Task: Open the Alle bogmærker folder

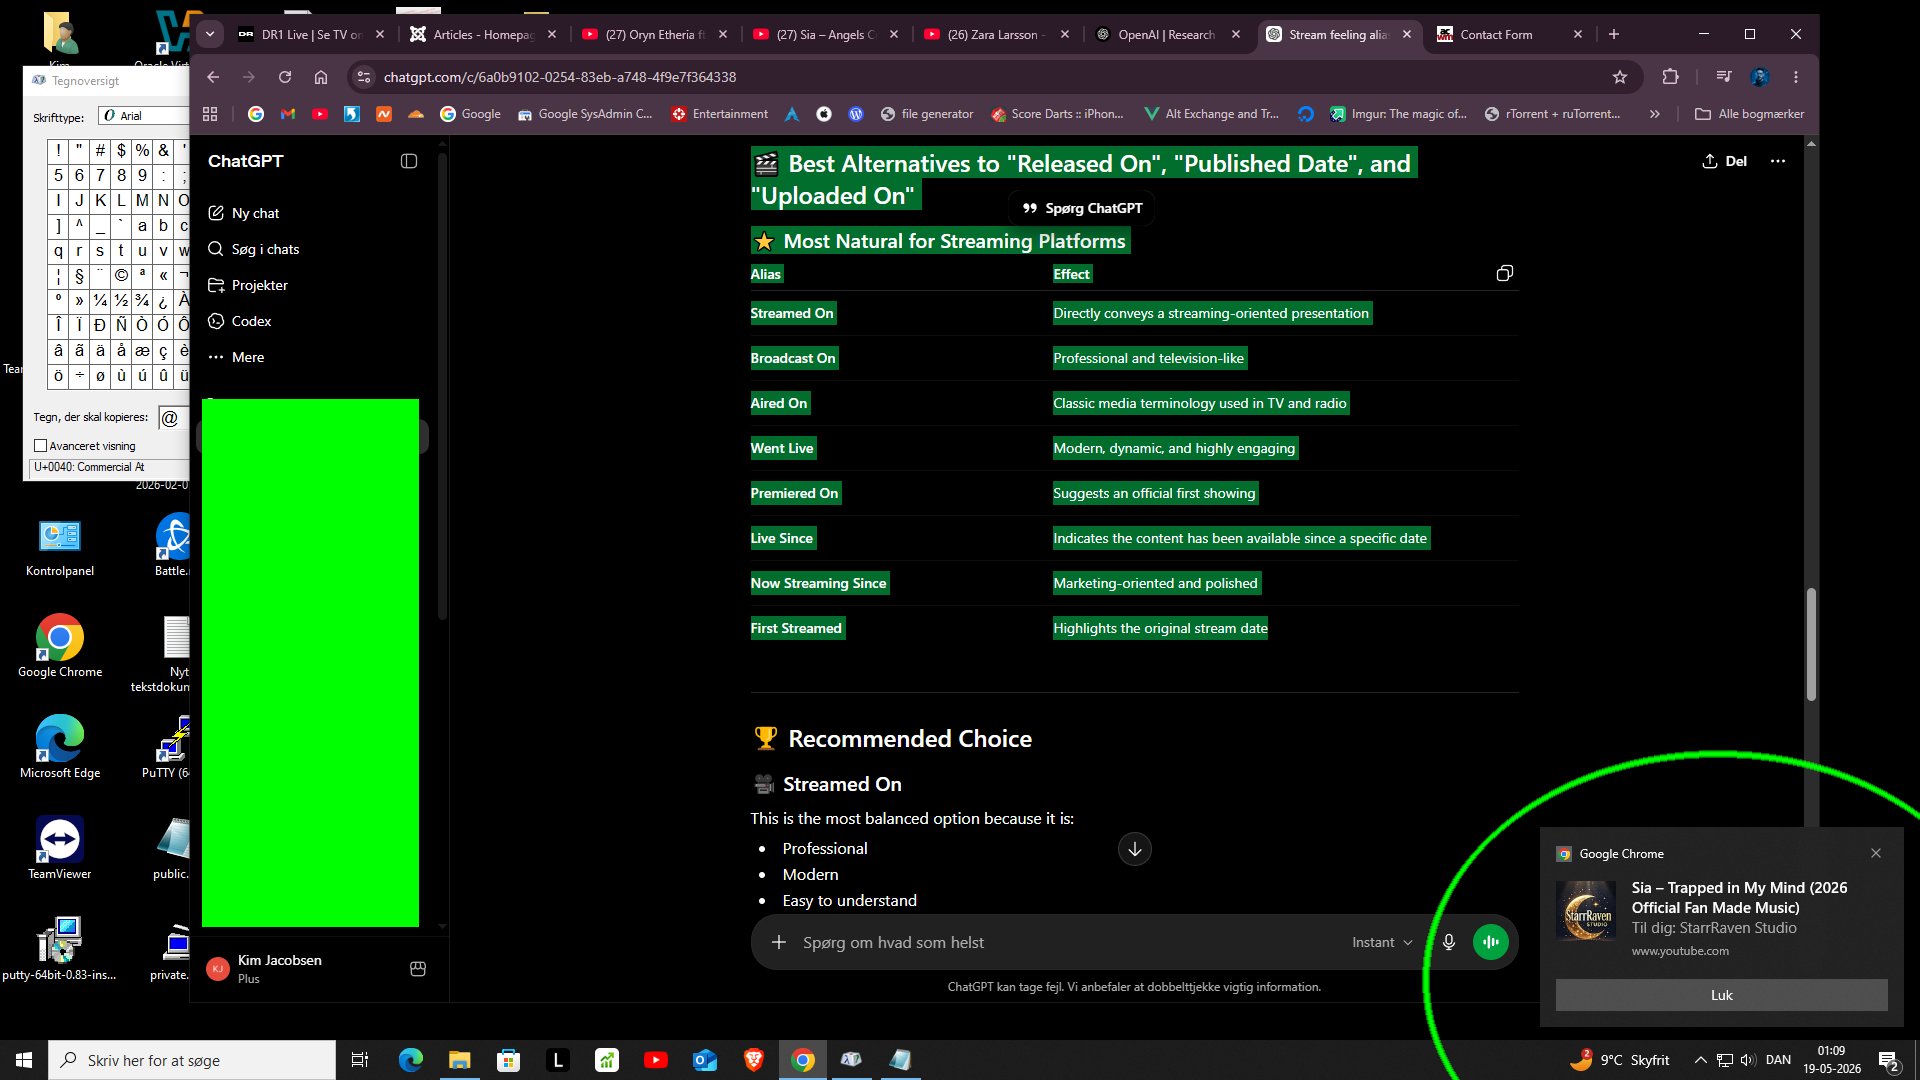Action: pos(1749,114)
